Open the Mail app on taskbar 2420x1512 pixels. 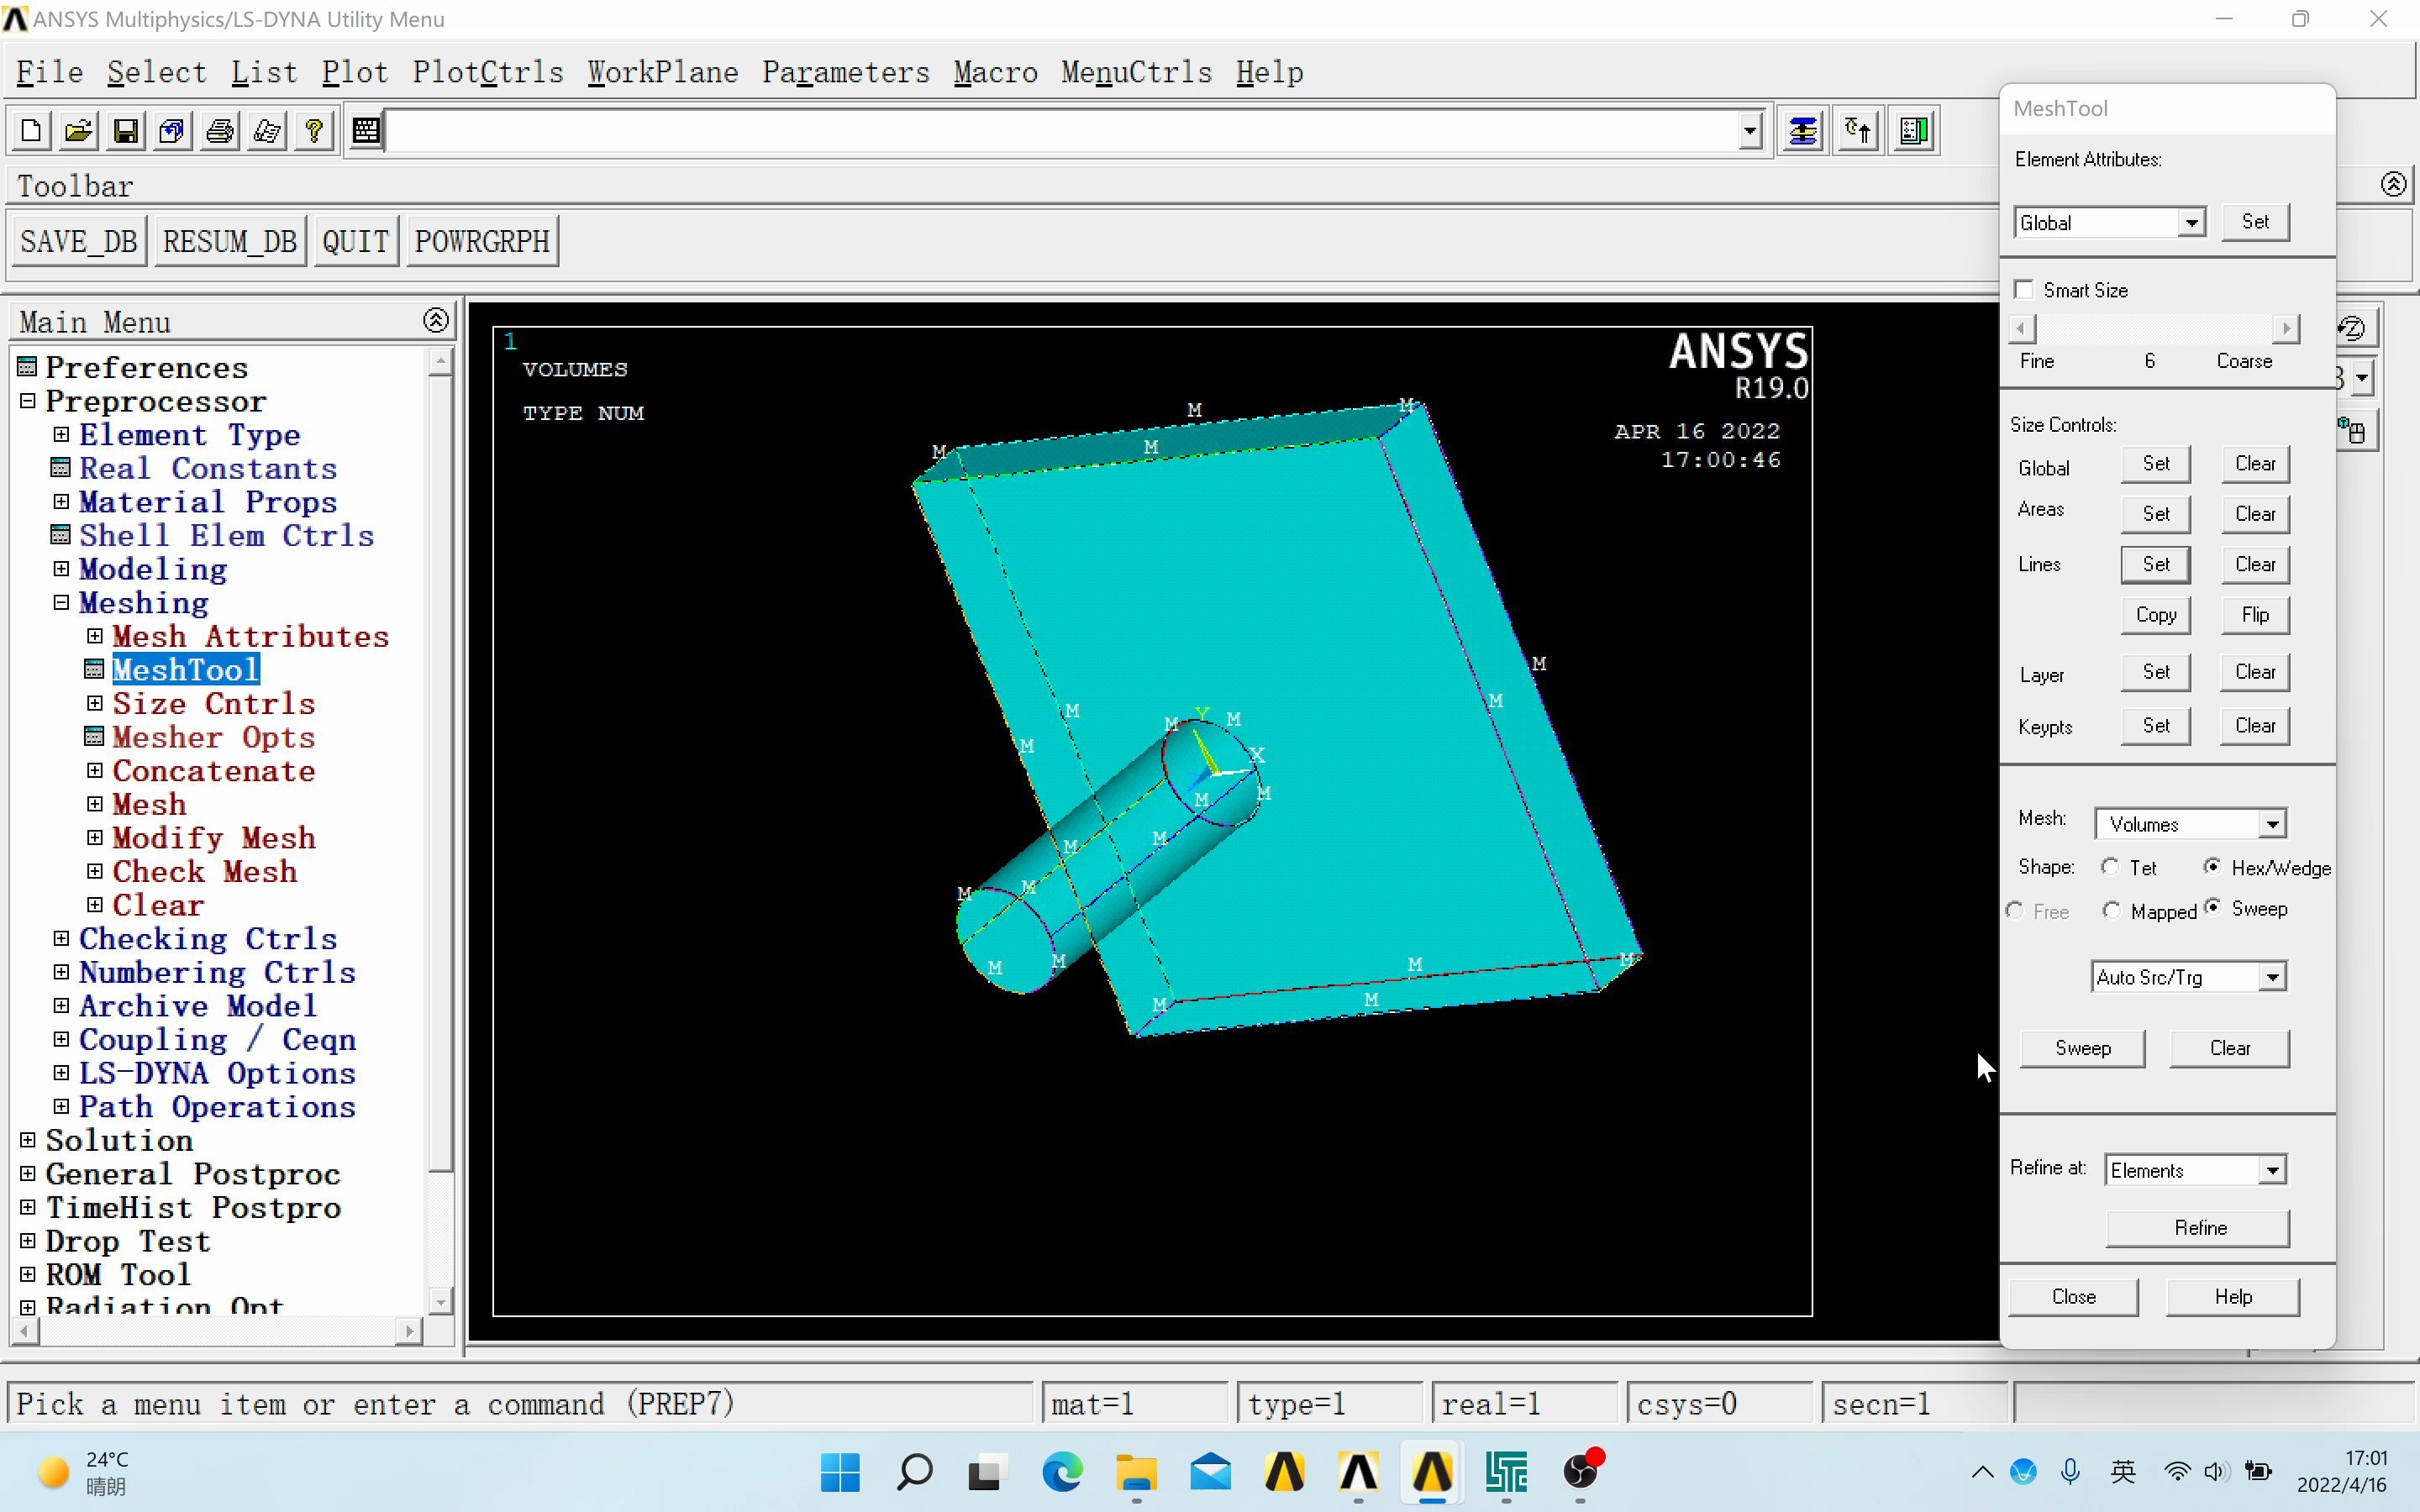coord(1210,1472)
